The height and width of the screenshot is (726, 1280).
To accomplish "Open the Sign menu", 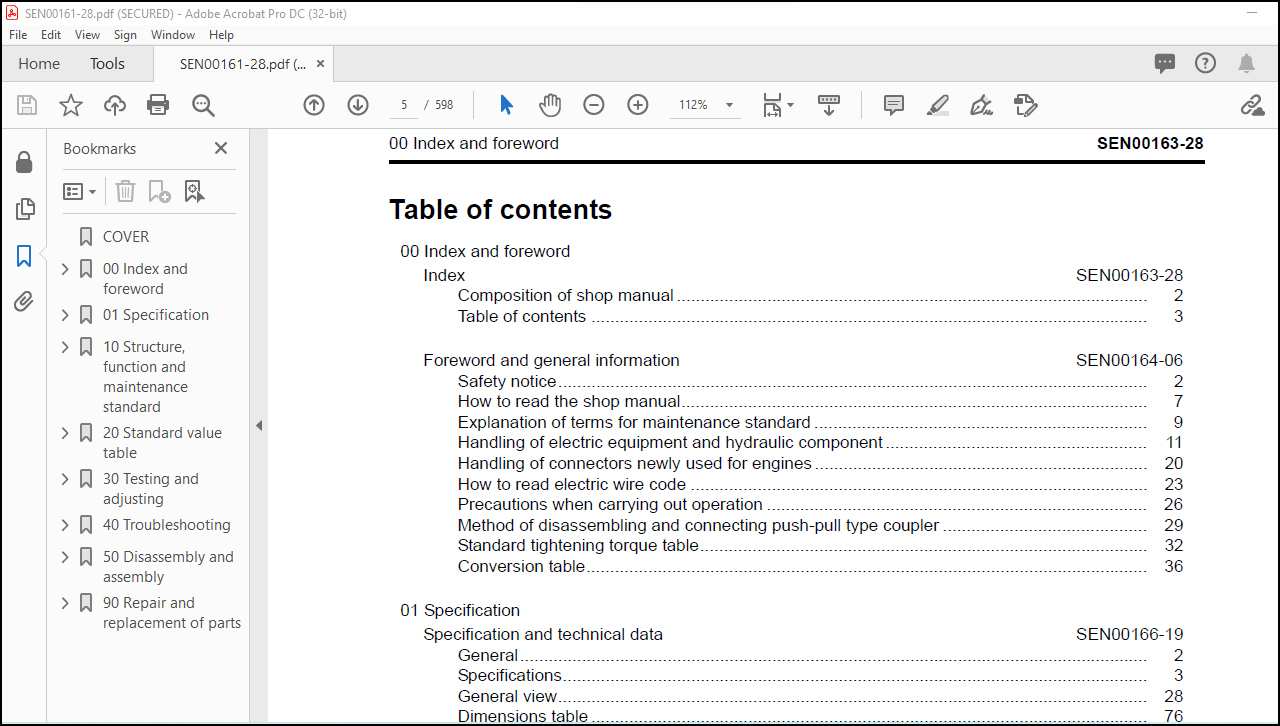I will click(125, 34).
